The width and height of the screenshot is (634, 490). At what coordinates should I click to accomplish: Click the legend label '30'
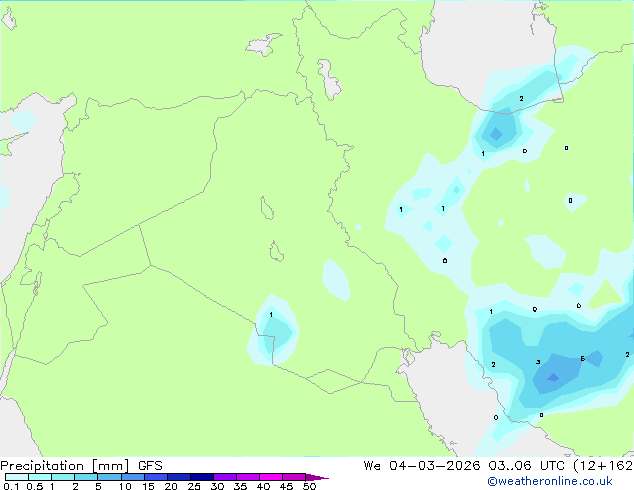point(217,486)
